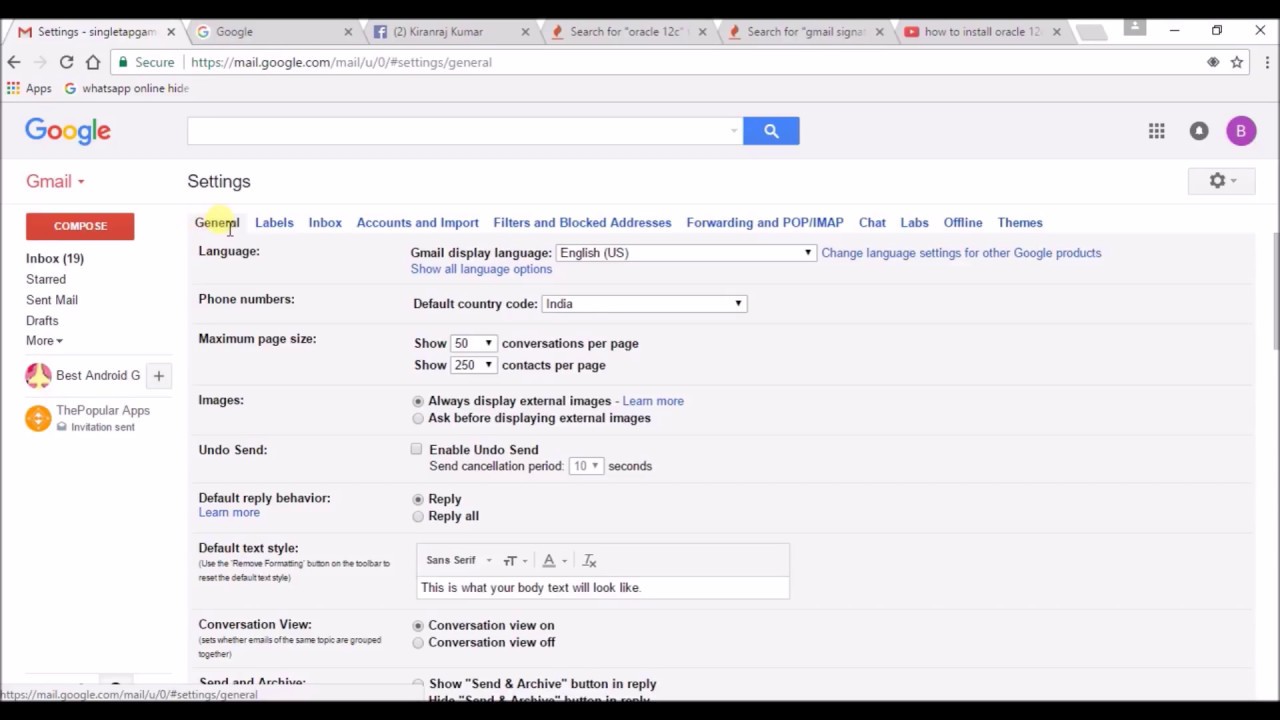The image size is (1280, 720).
Task: Open Default country code dropdown
Action: 644,304
